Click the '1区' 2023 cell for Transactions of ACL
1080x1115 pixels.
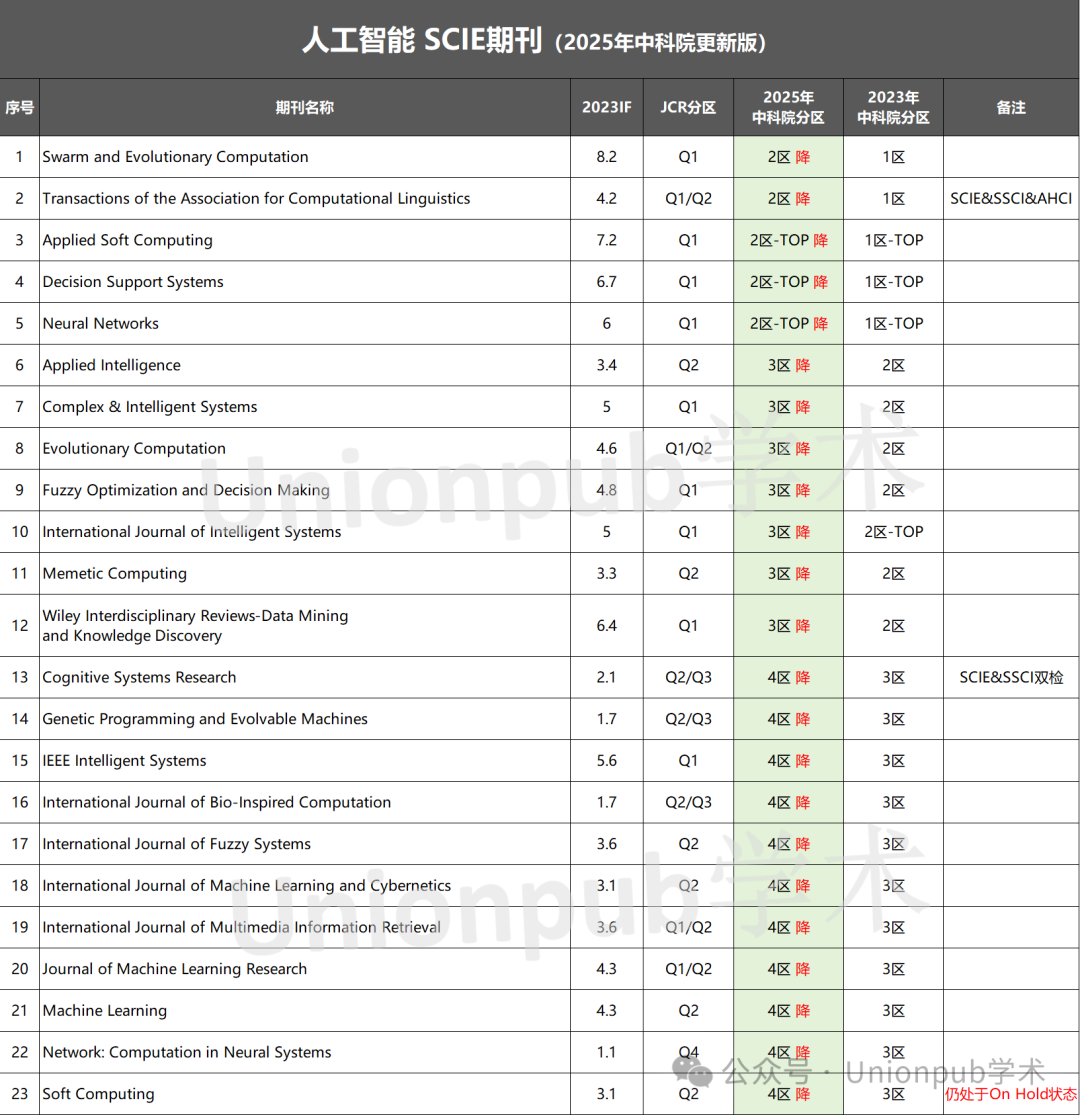pyautogui.click(x=894, y=198)
